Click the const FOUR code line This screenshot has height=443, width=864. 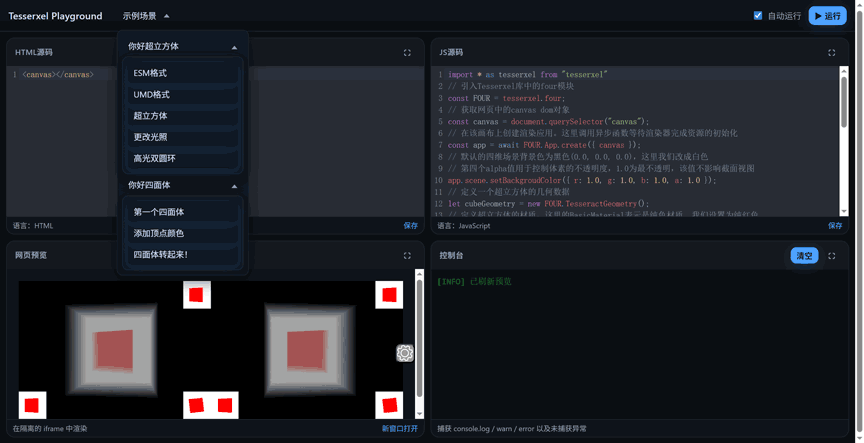(x=506, y=98)
